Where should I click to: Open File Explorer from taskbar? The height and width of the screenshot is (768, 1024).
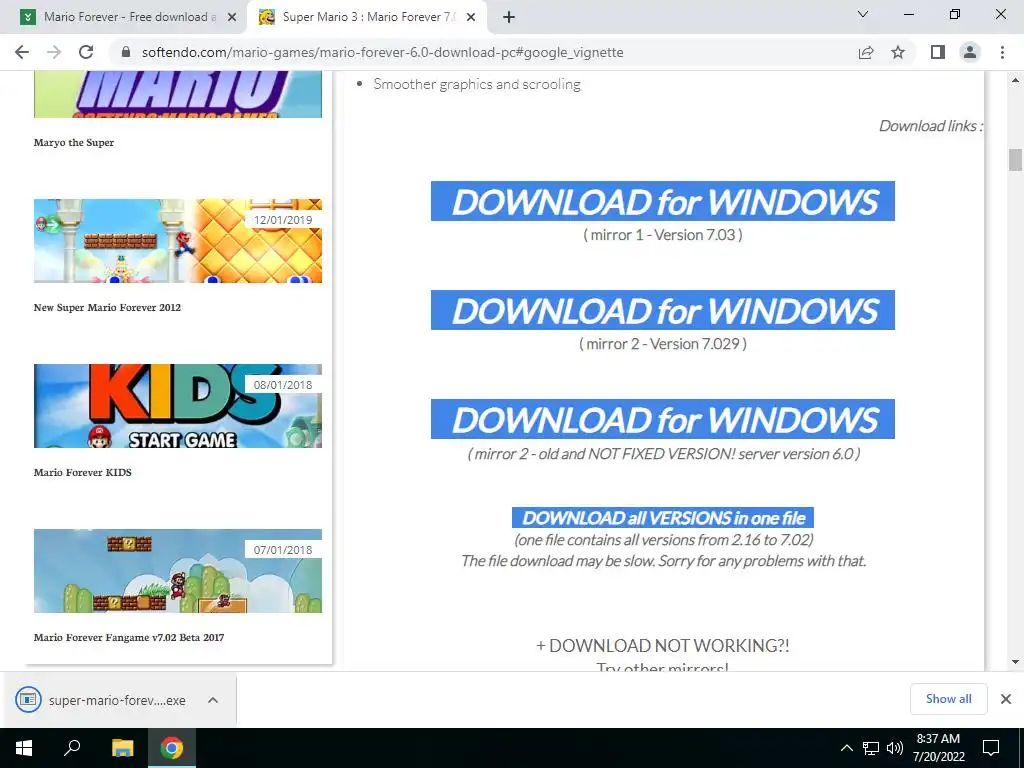coord(122,748)
